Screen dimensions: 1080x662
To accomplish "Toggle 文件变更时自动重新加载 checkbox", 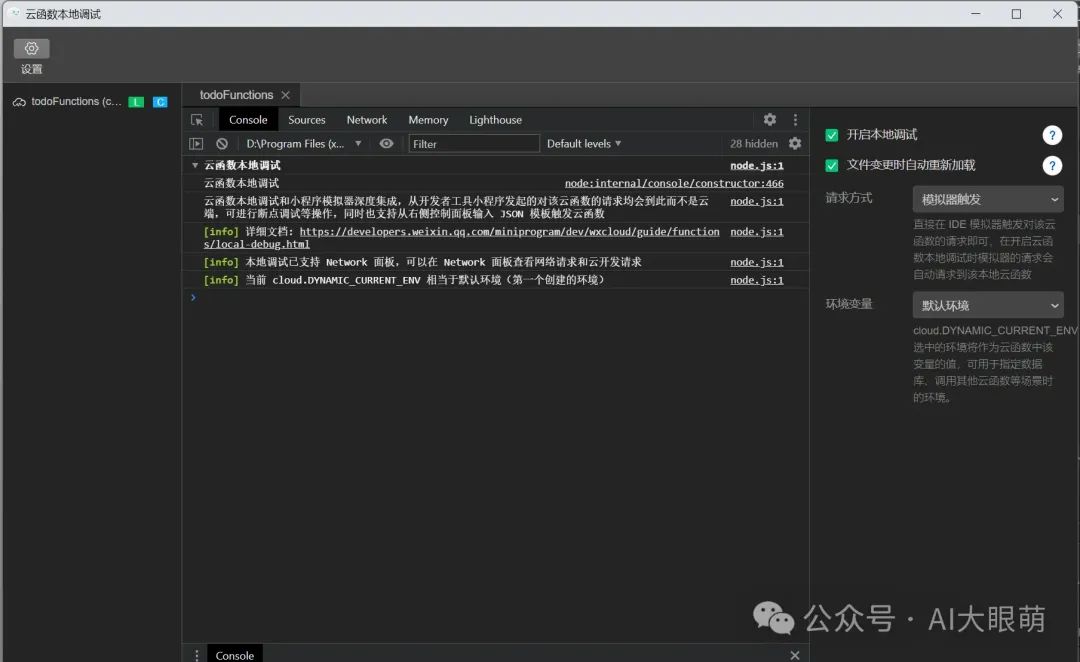I will pyautogui.click(x=832, y=165).
